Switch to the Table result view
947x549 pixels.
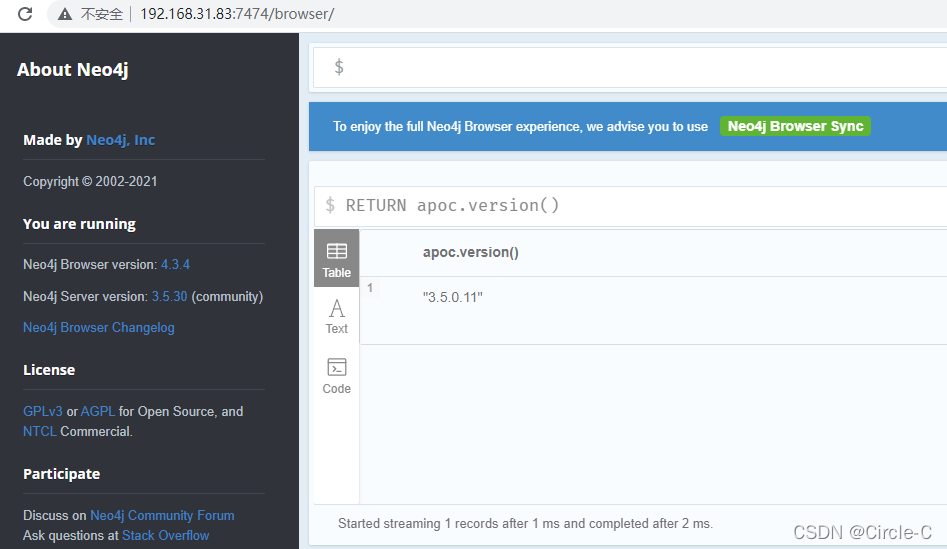pyautogui.click(x=336, y=258)
